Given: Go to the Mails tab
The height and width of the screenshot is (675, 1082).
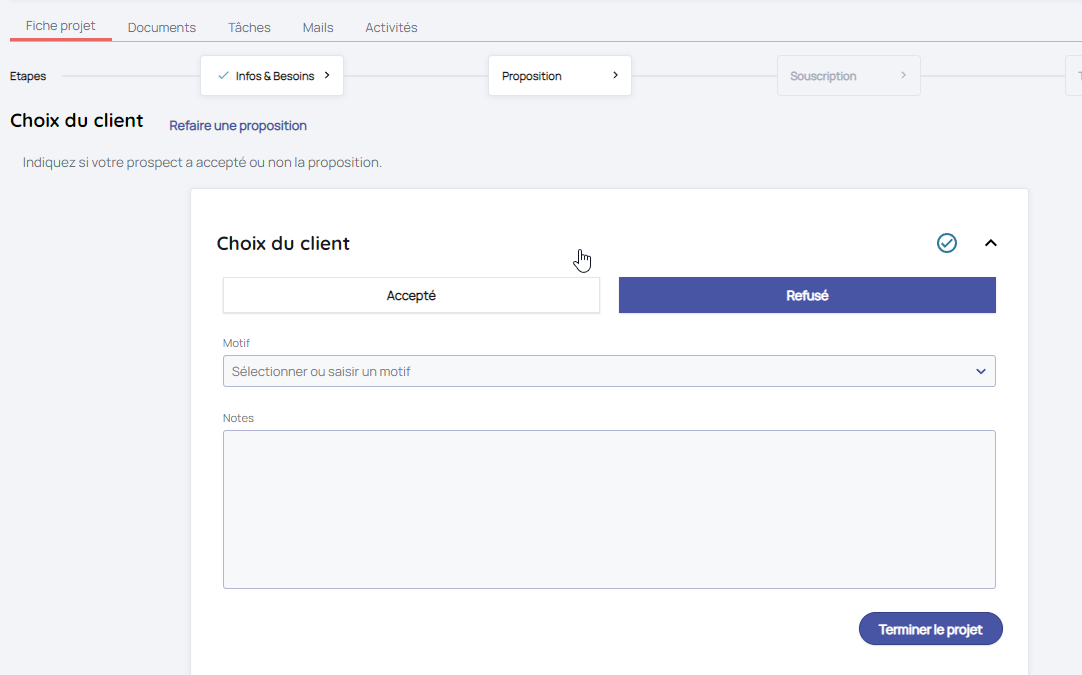Looking at the screenshot, I should 318,28.
